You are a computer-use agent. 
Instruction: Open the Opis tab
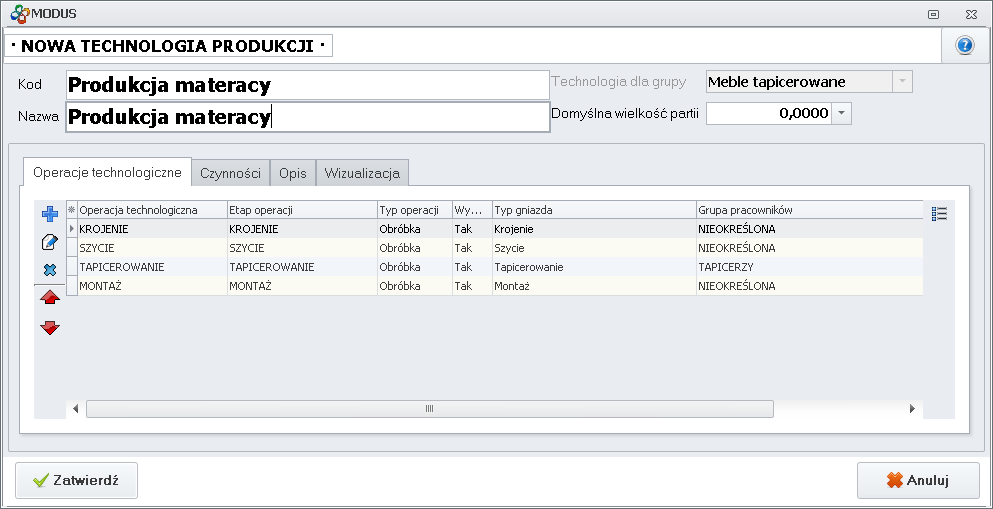click(x=293, y=173)
